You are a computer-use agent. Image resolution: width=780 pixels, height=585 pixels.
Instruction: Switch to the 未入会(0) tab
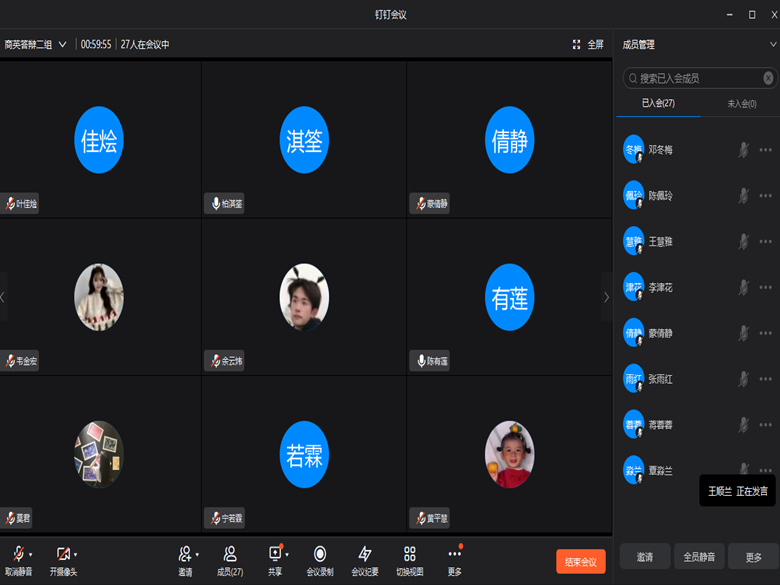point(740,103)
